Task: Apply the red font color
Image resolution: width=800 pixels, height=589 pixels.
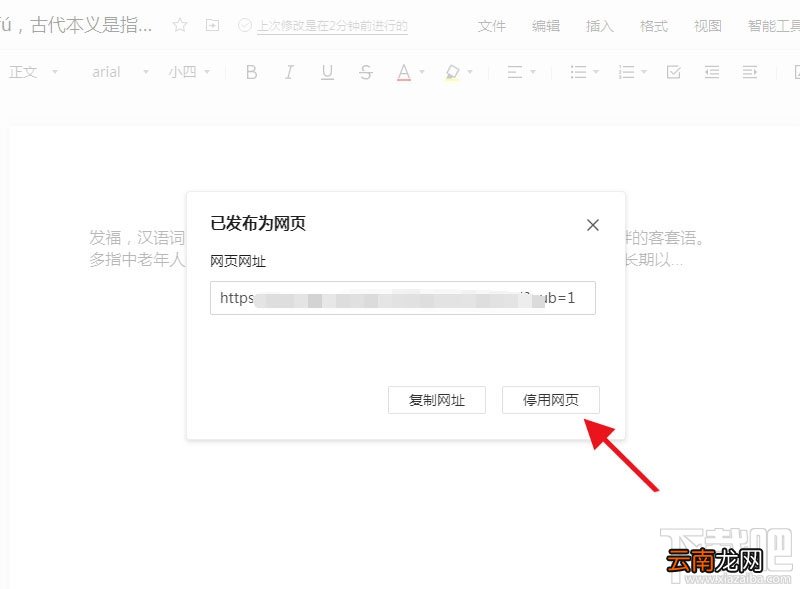Action: click(404, 72)
